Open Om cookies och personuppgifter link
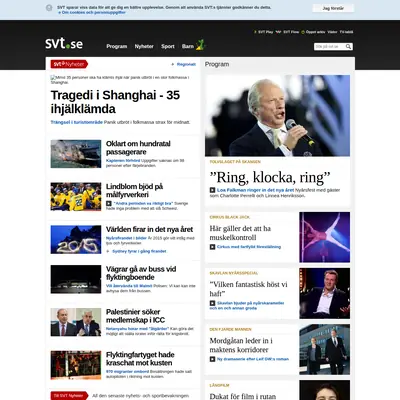This screenshot has width=400, height=400. pyautogui.click(x=94, y=12)
